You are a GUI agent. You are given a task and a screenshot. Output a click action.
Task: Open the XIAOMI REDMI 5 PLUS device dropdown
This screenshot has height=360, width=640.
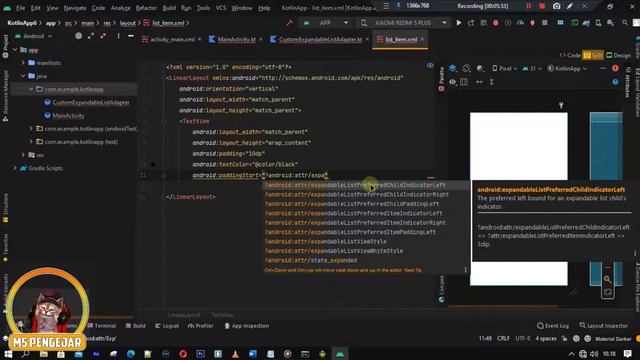[x=404, y=23]
